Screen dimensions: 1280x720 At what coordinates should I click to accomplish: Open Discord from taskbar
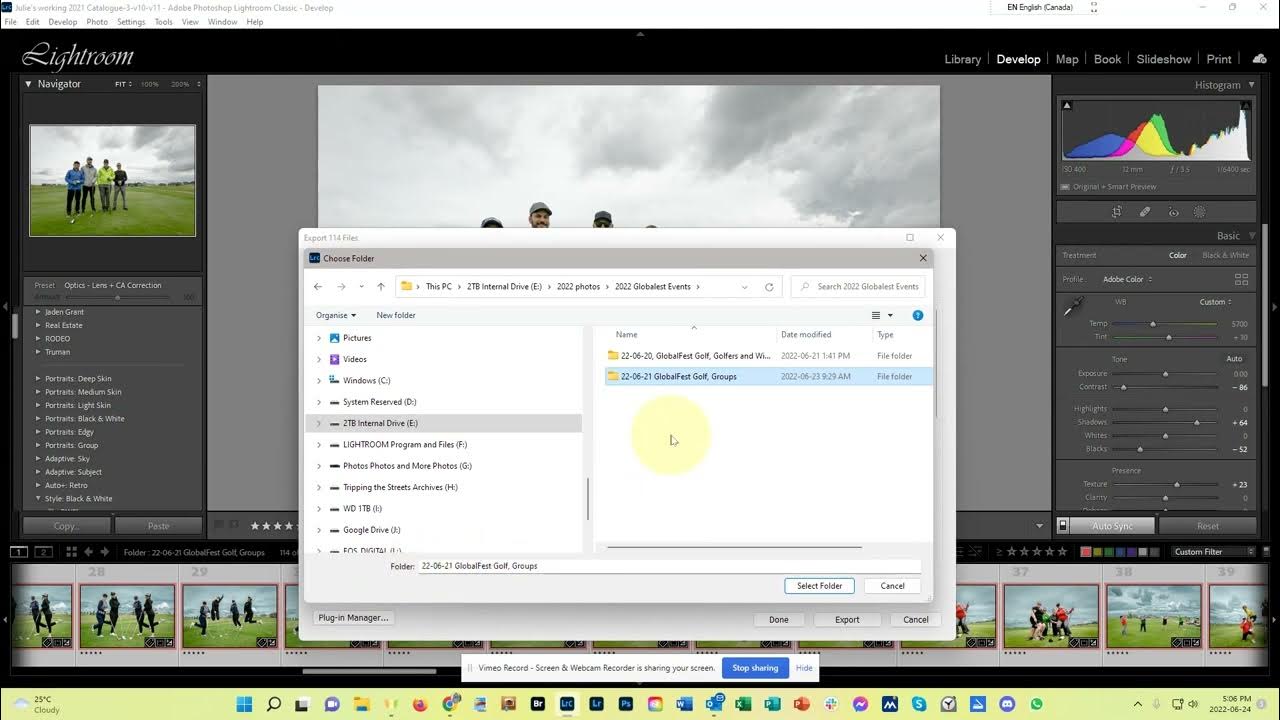pyautogui.click(x=1007, y=704)
